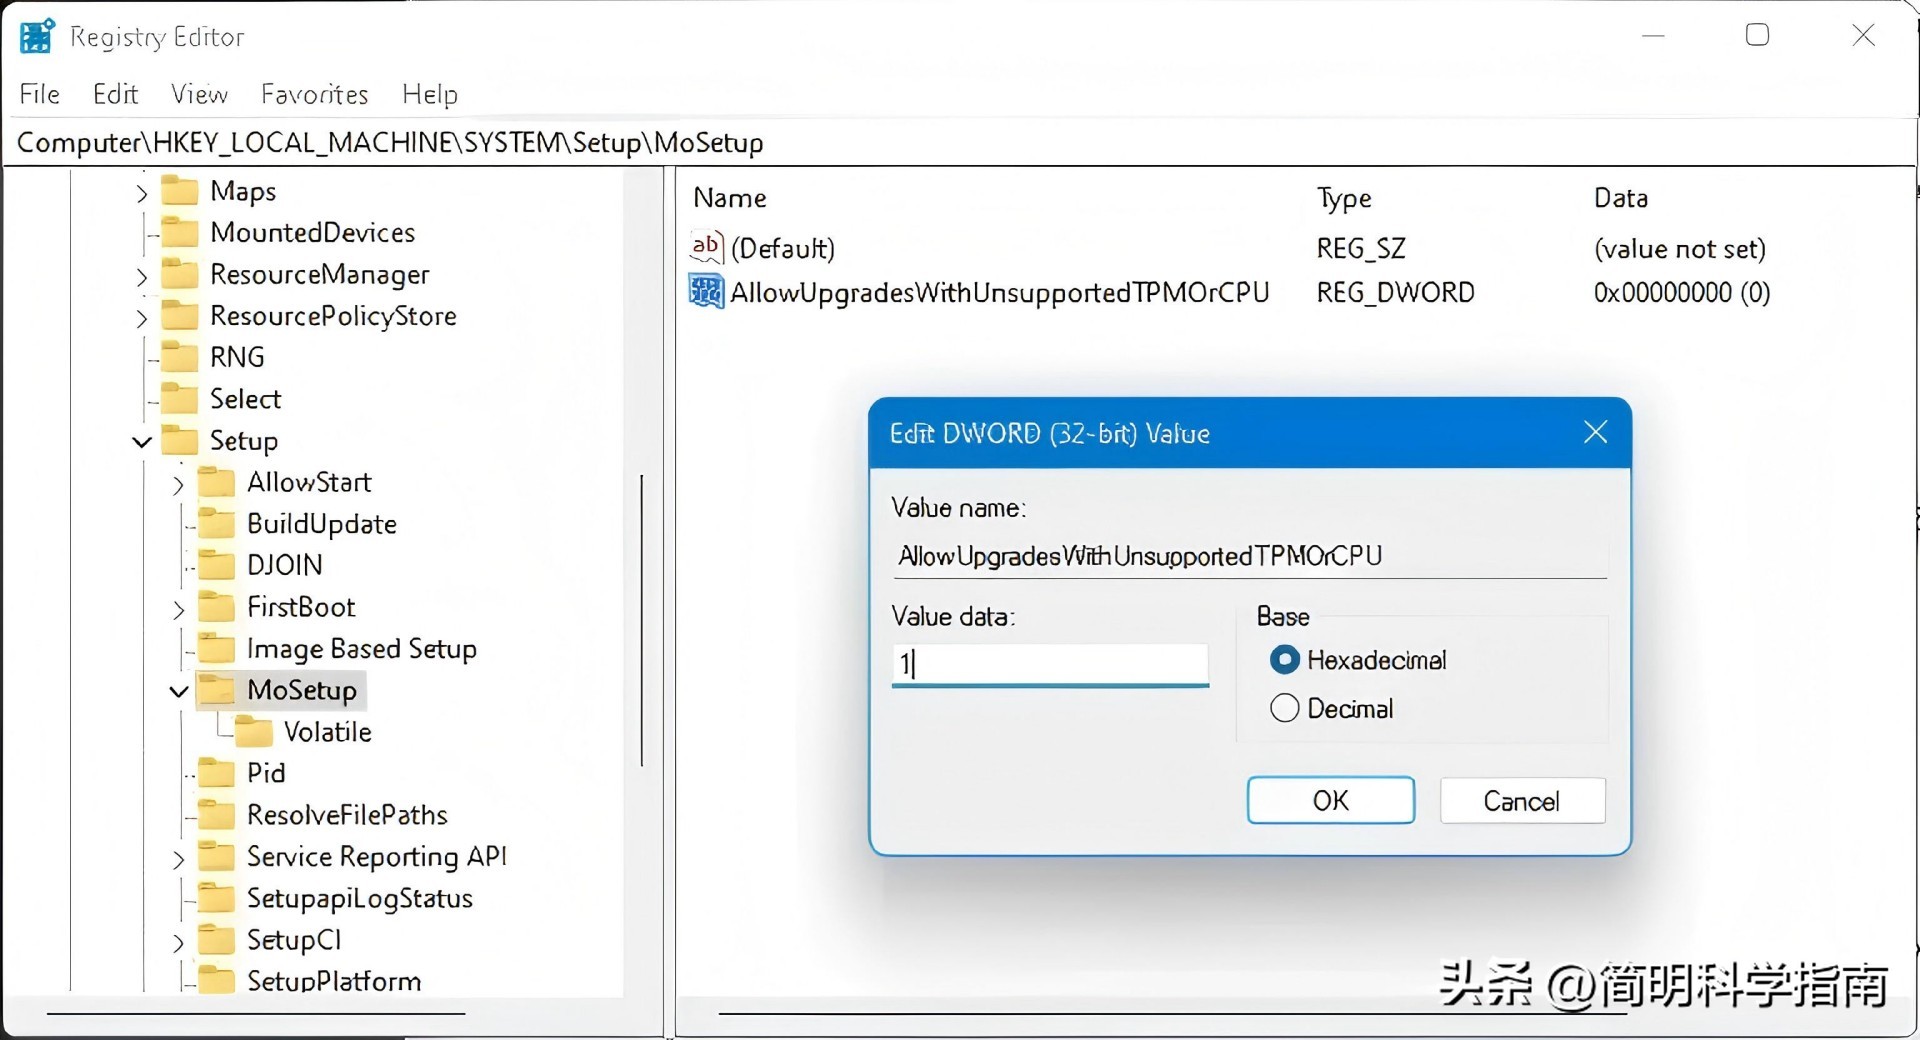Click the Registry Editor title bar icon
Image resolution: width=1920 pixels, height=1040 pixels.
[35, 35]
